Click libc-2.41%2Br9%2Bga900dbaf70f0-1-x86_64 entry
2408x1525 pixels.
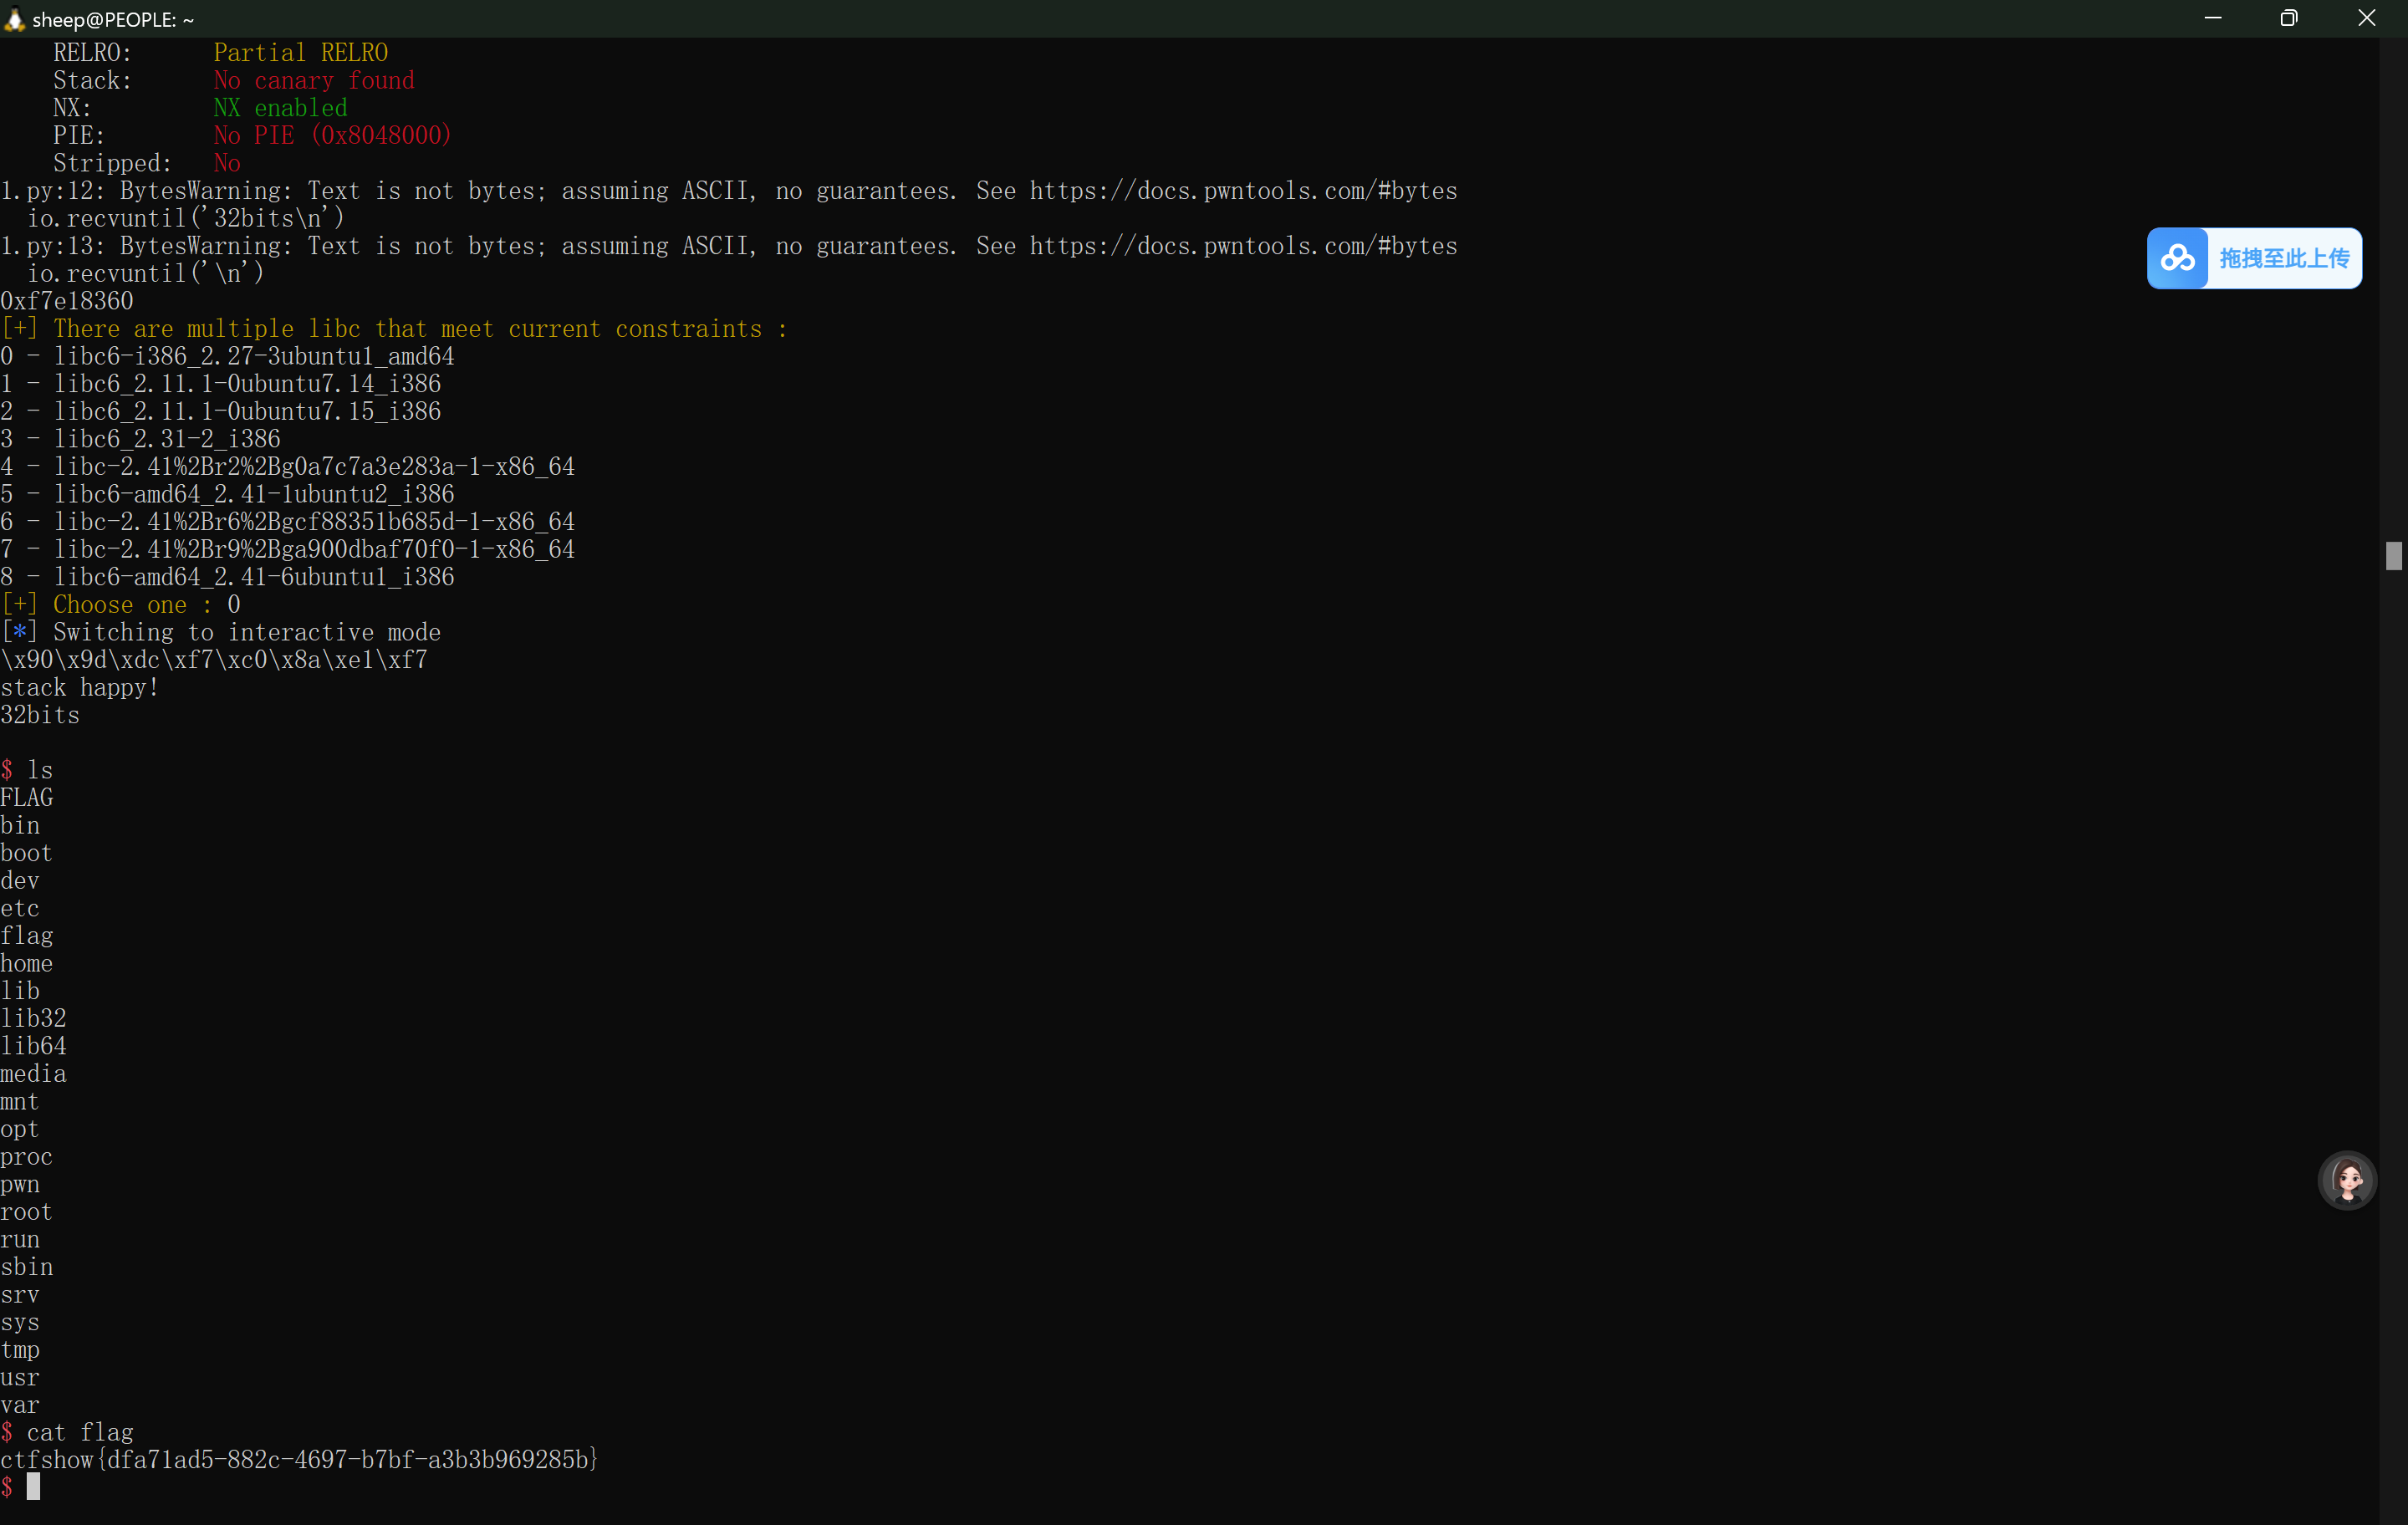point(314,549)
